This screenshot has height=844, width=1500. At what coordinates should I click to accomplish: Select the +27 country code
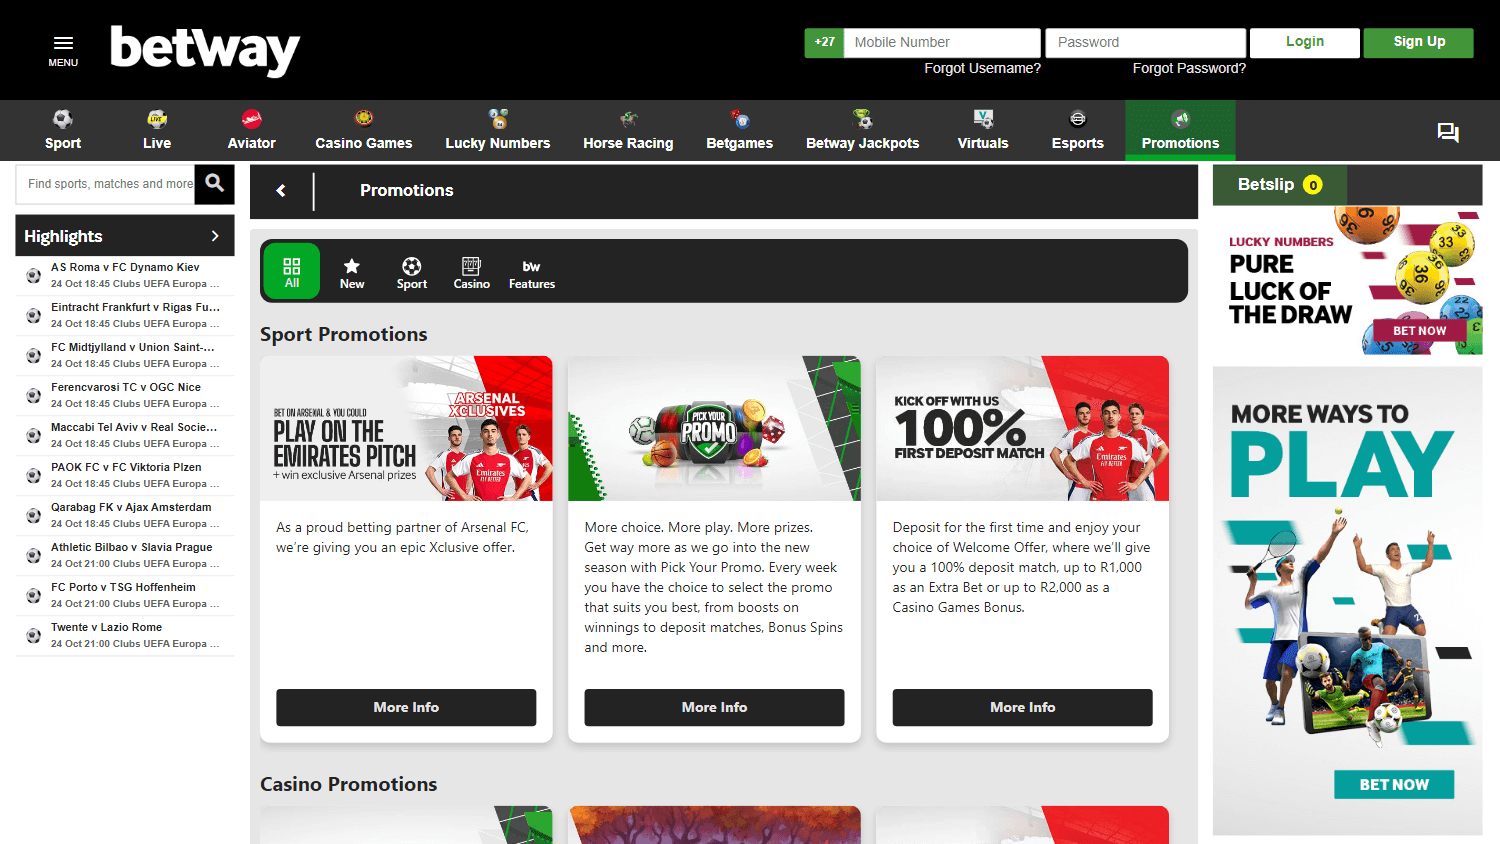coord(824,42)
